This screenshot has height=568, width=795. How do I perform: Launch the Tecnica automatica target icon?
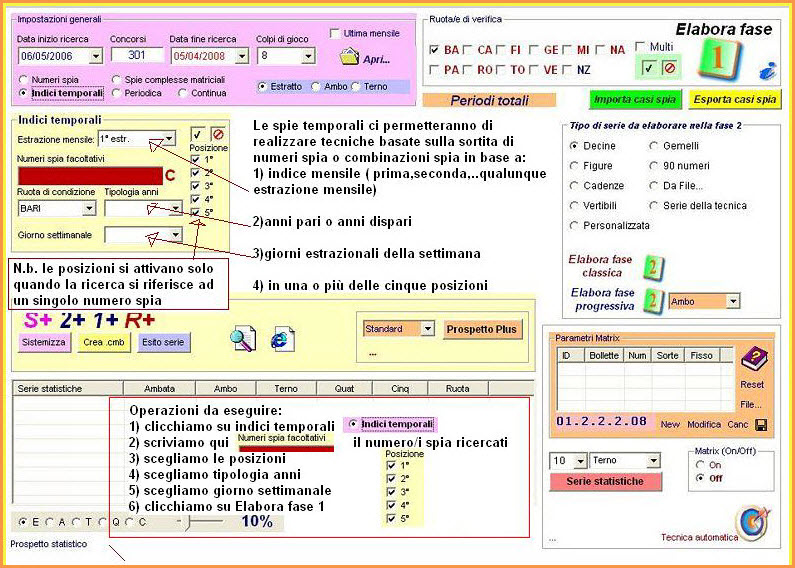(x=753, y=523)
